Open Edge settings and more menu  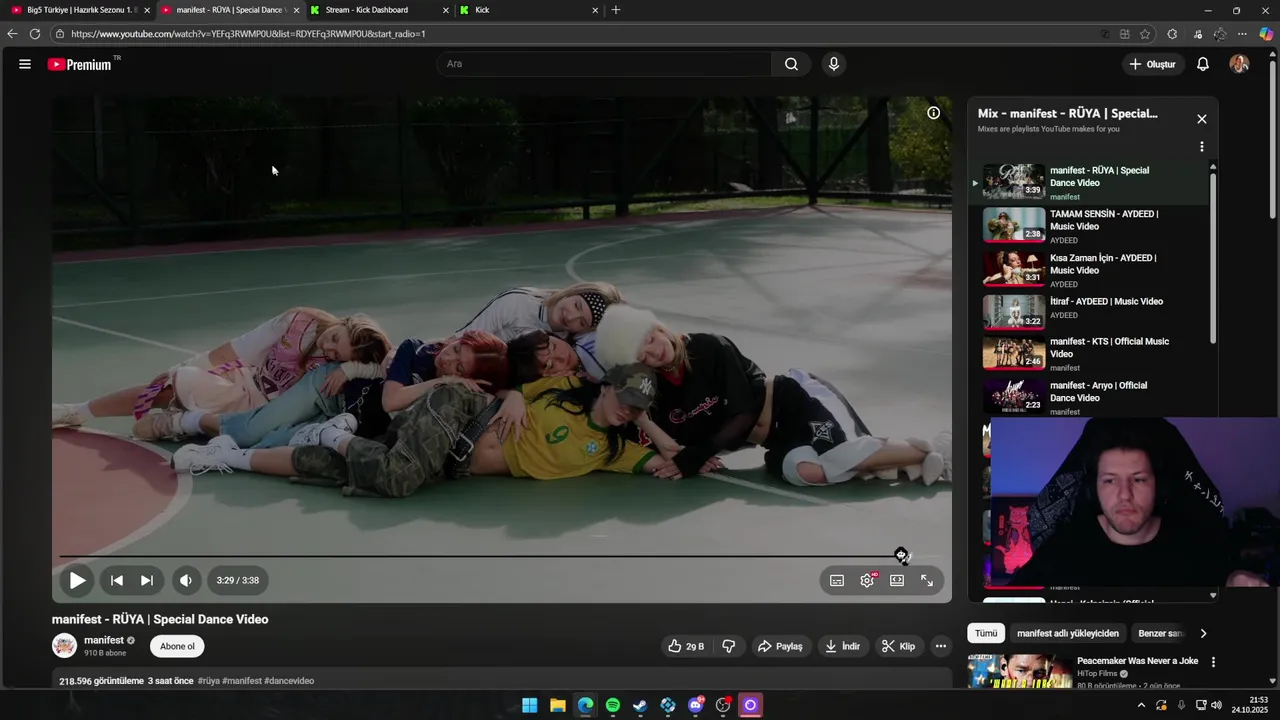pos(1242,34)
